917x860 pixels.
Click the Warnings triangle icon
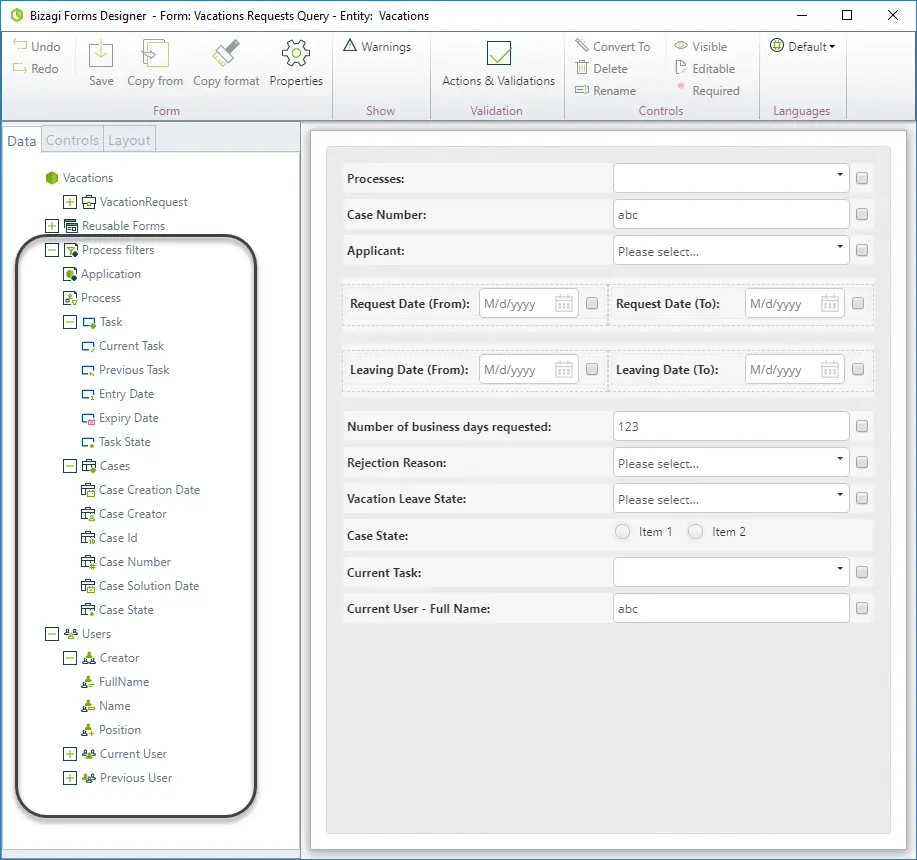[350, 46]
